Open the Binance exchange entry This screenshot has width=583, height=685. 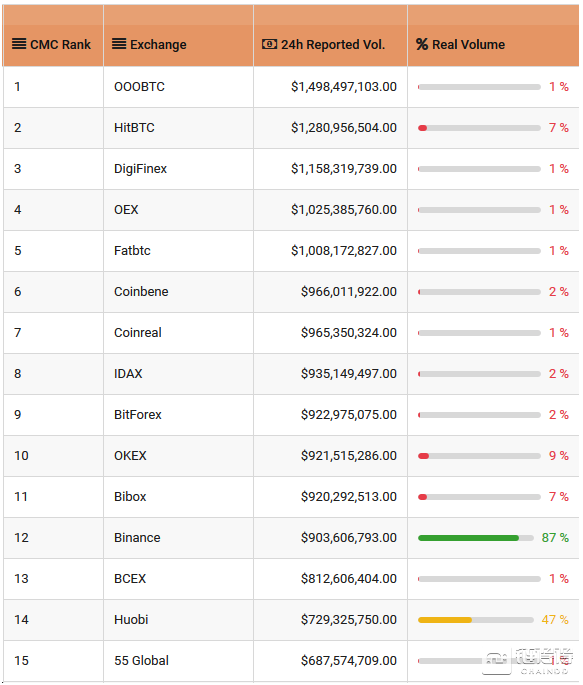pos(137,537)
